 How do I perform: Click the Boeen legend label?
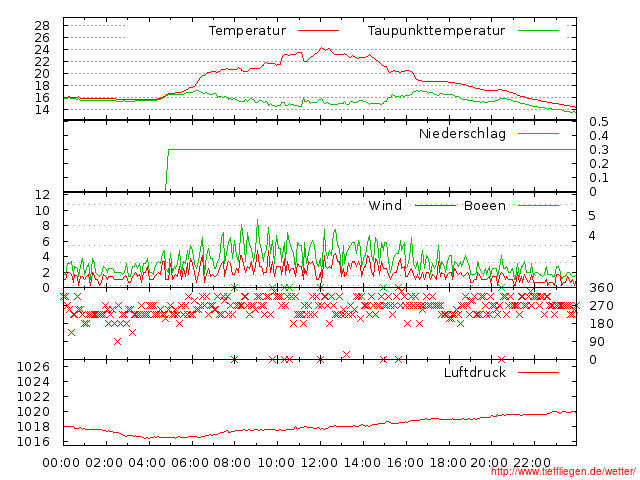tap(485, 205)
